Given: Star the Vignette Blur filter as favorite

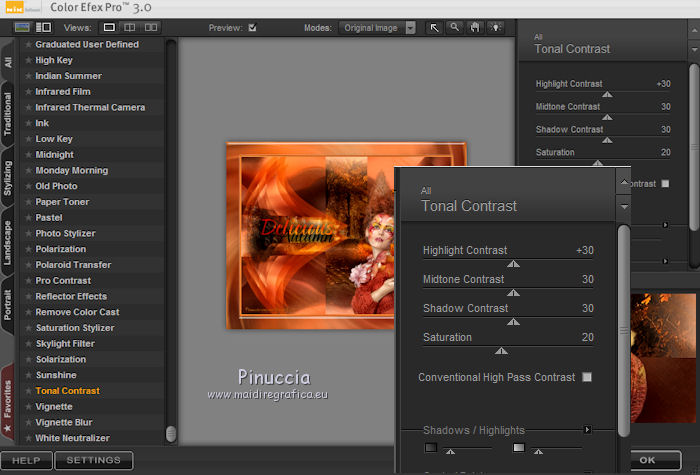Looking at the screenshot, I should tap(28, 422).
